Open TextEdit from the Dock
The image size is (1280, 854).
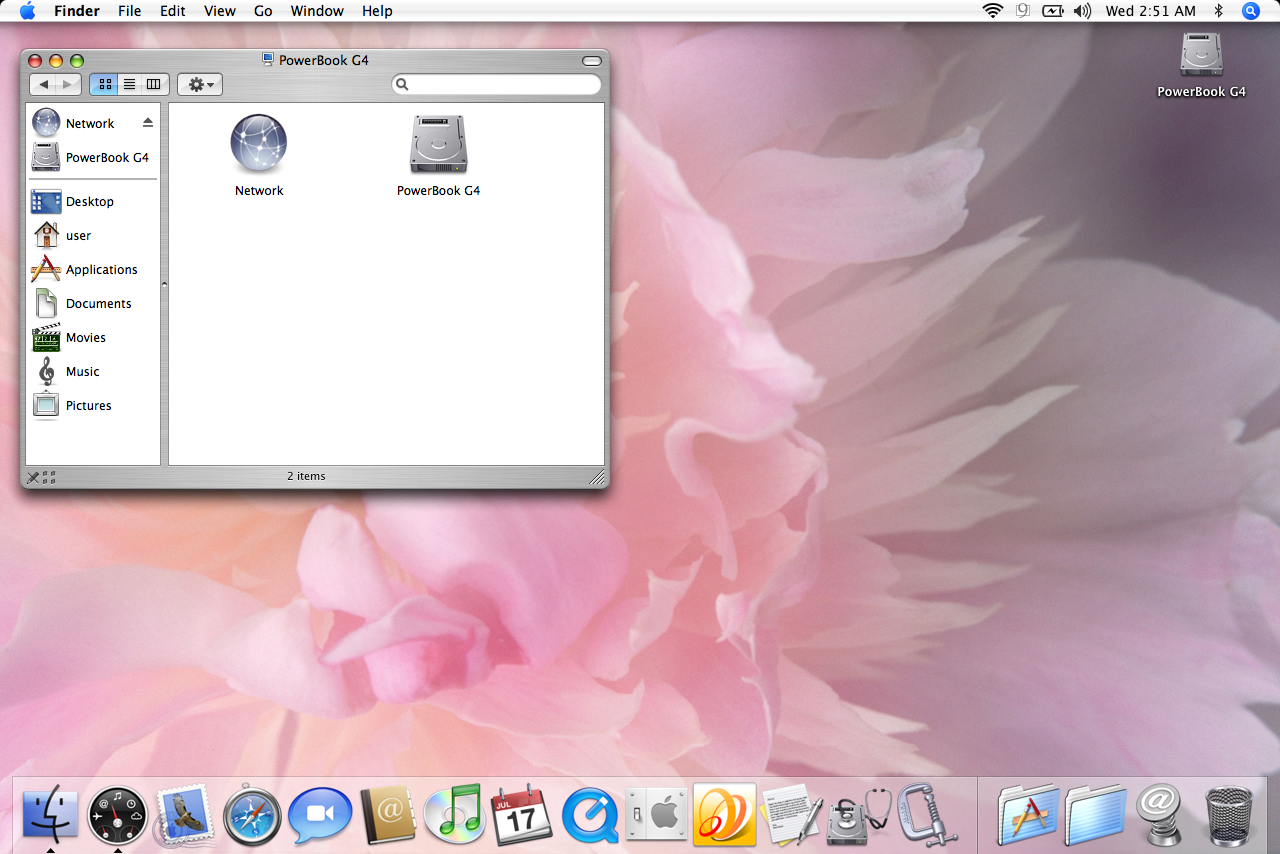[792, 814]
